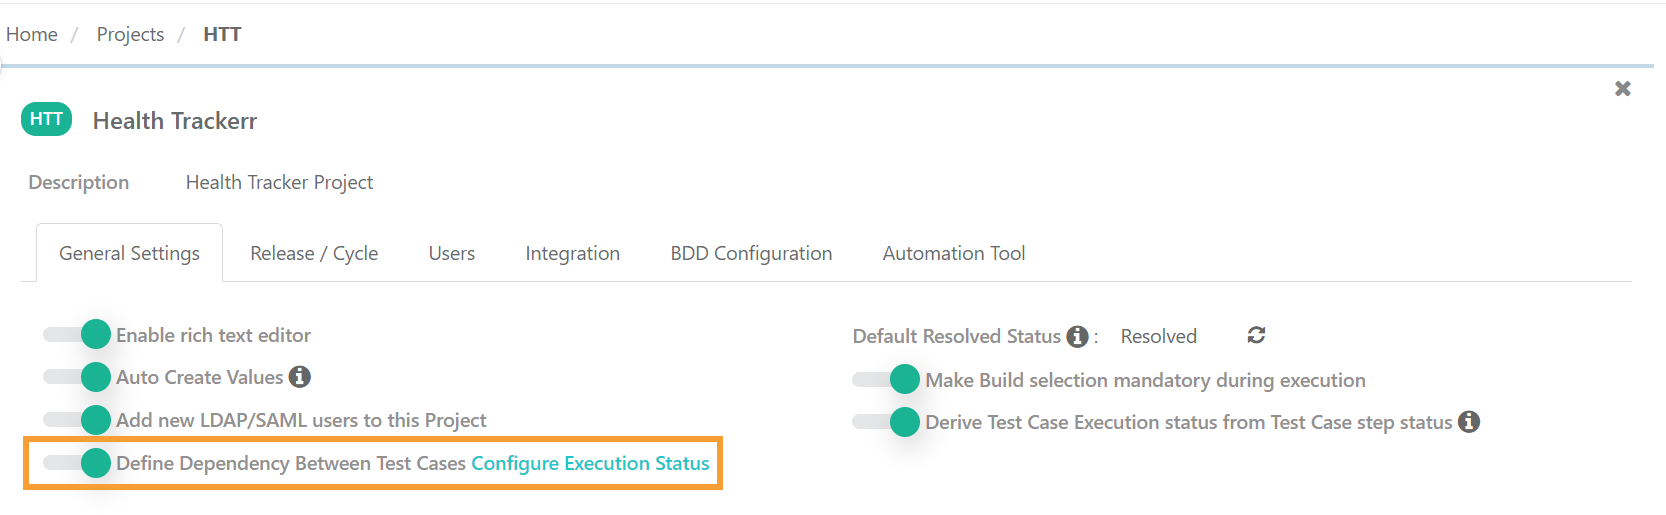Click info icon after Test Case step status
Image resolution: width=1666 pixels, height=515 pixels.
(x=1469, y=422)
